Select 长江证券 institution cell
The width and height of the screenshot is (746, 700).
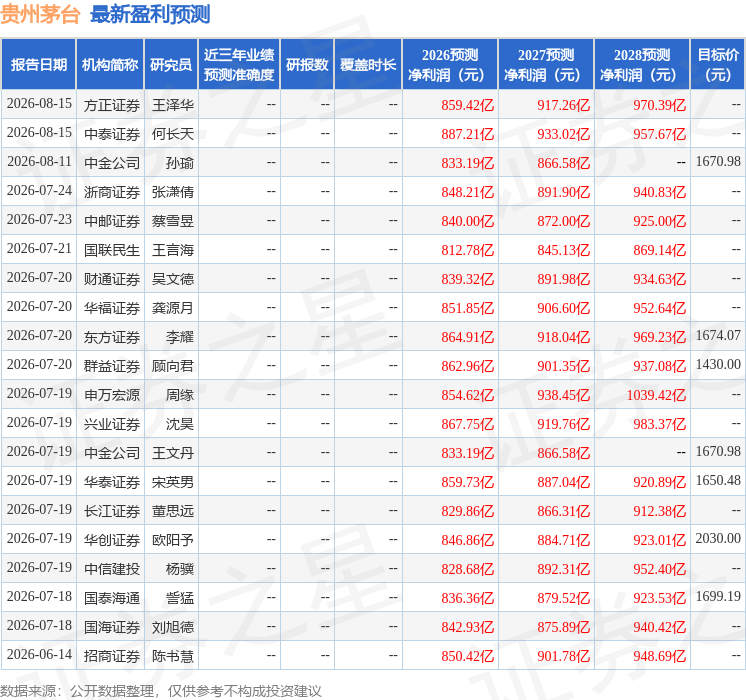[112, 512]
